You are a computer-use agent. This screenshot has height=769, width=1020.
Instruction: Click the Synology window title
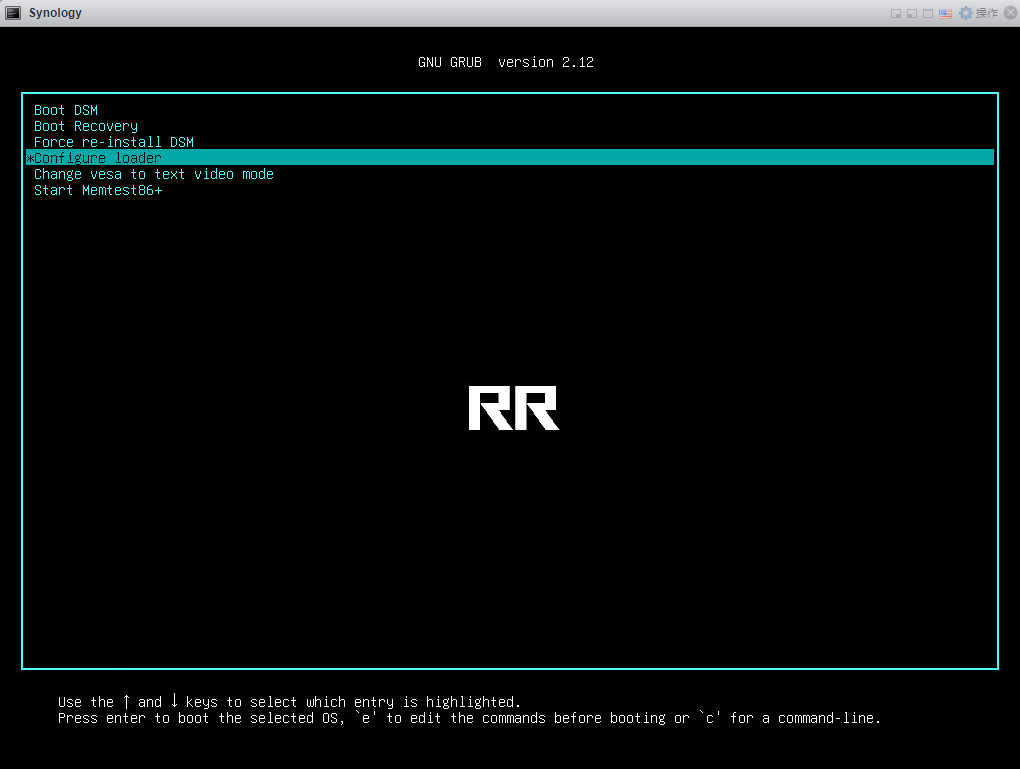pos(55,13)
